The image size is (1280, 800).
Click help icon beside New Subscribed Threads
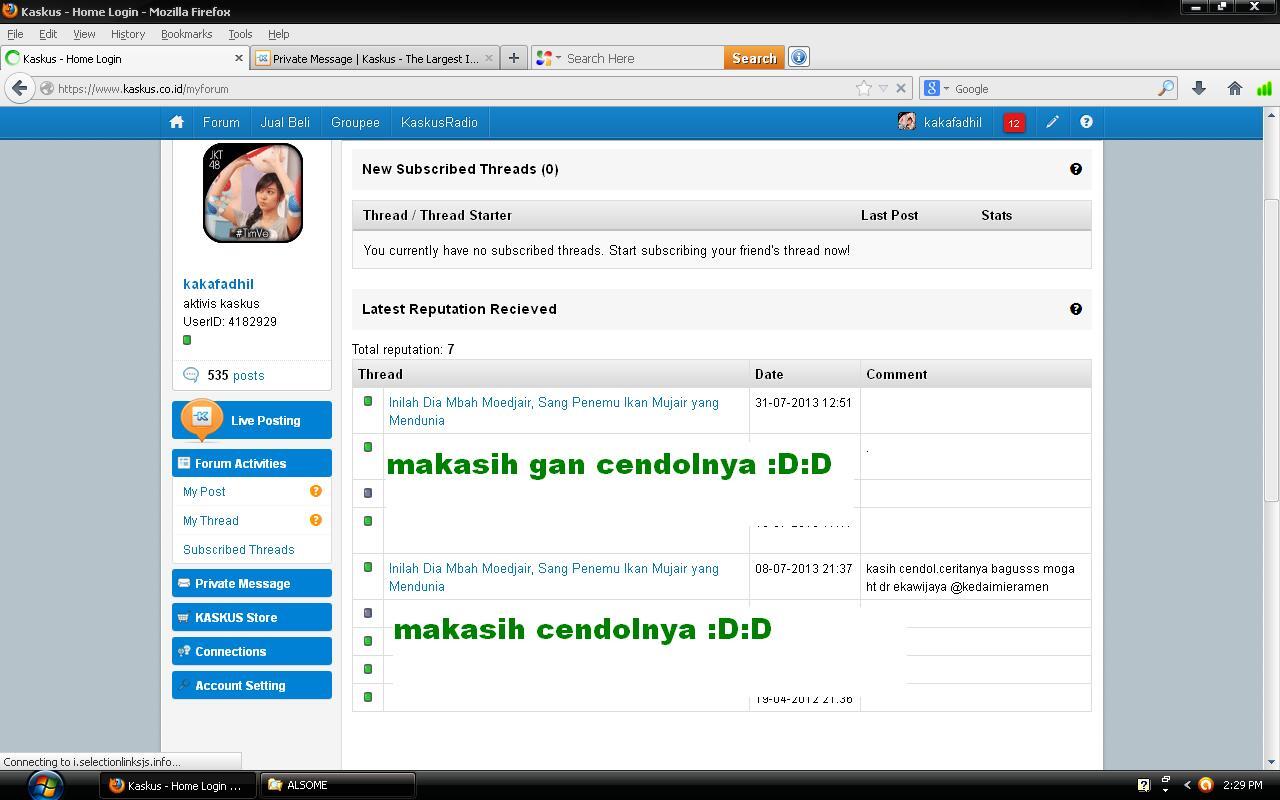[1076, 169]
